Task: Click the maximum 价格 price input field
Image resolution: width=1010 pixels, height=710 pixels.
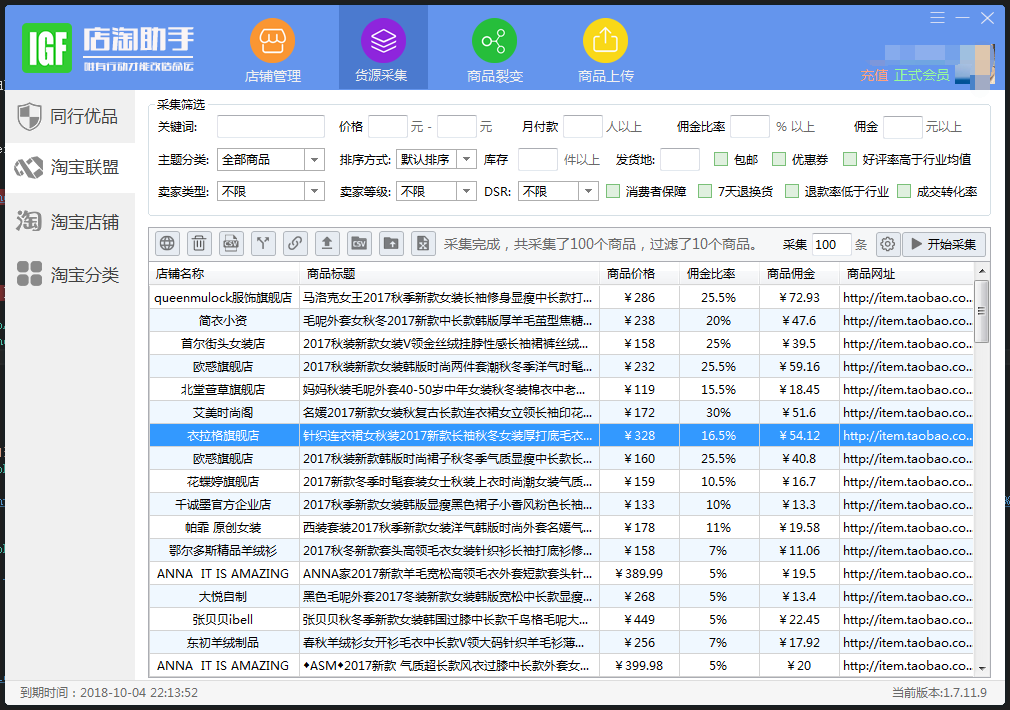Action: 457,127
